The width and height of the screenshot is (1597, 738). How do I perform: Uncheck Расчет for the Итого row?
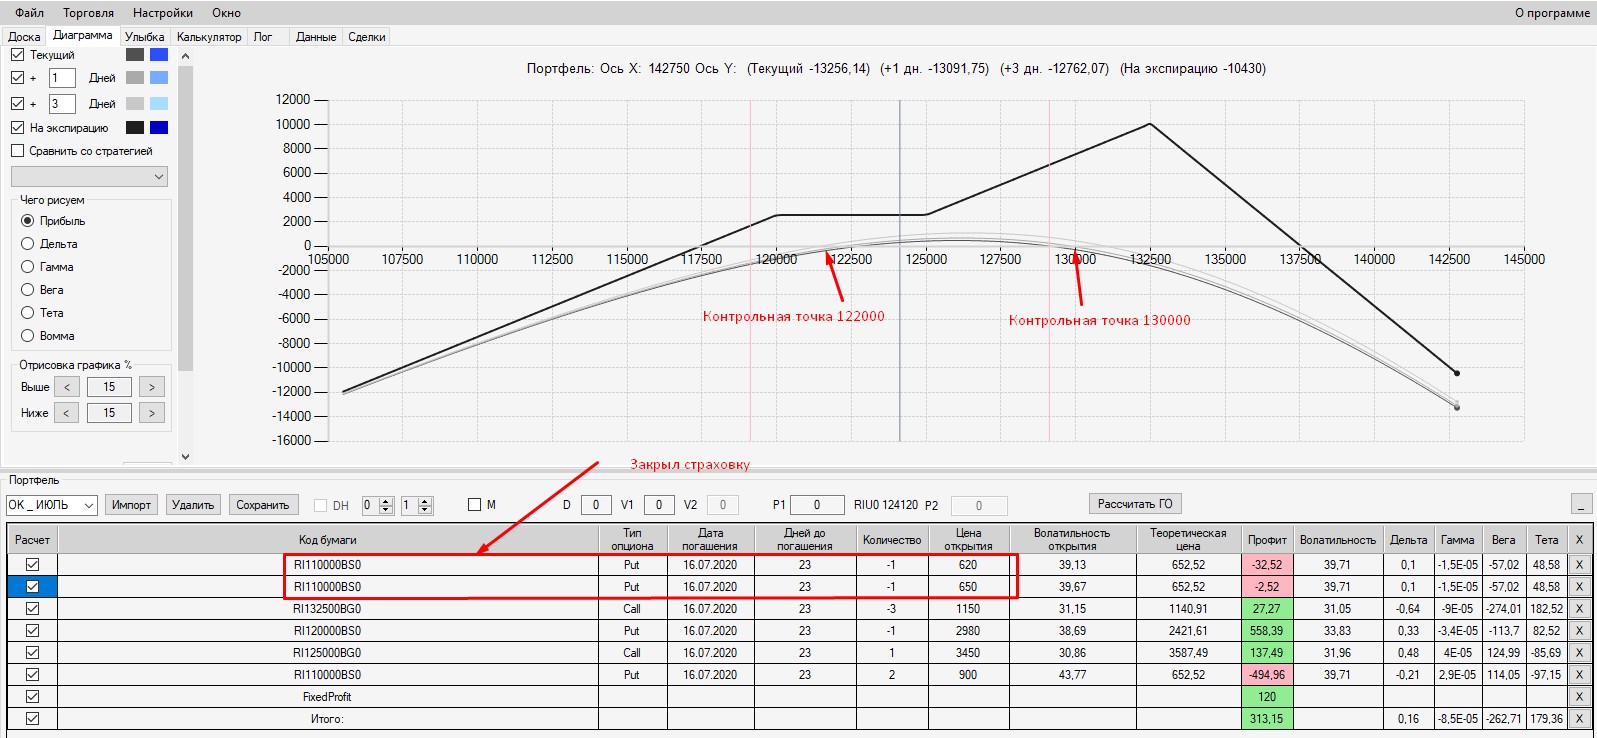(32, 719)
